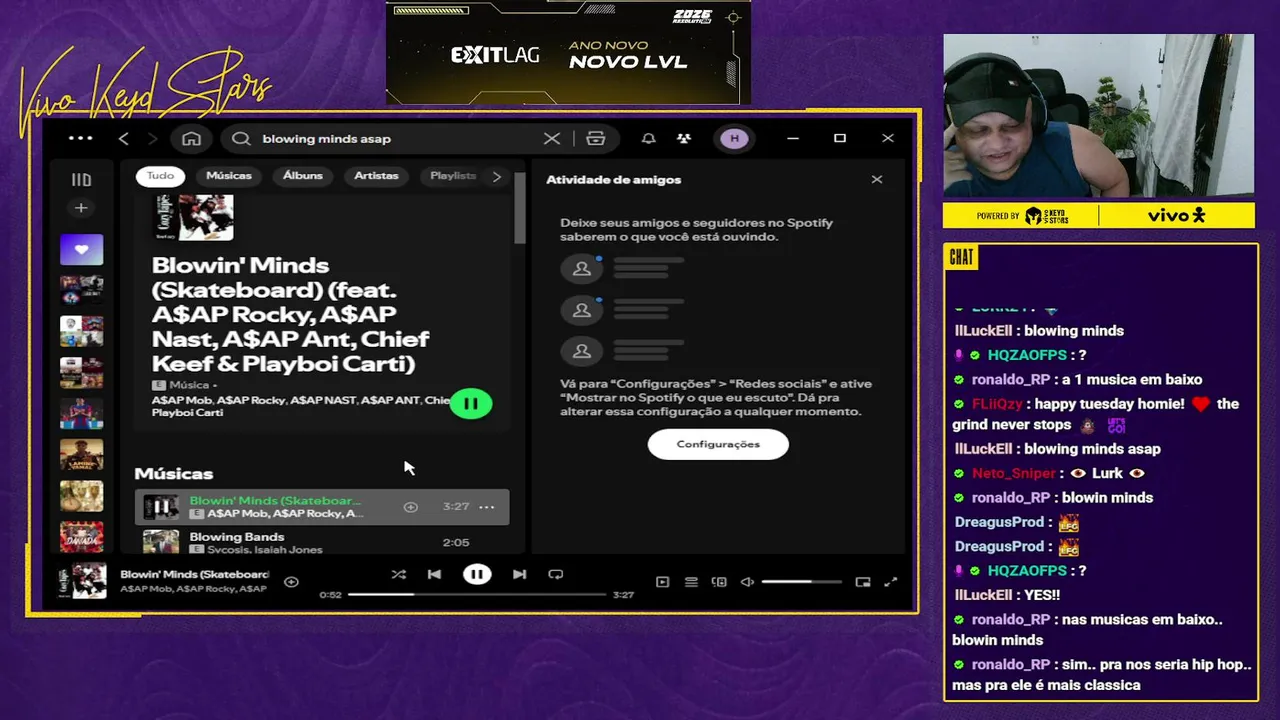Viewport: 1280px width, 720px height.
Task: Skip to the next track
Action: (519, 574)
